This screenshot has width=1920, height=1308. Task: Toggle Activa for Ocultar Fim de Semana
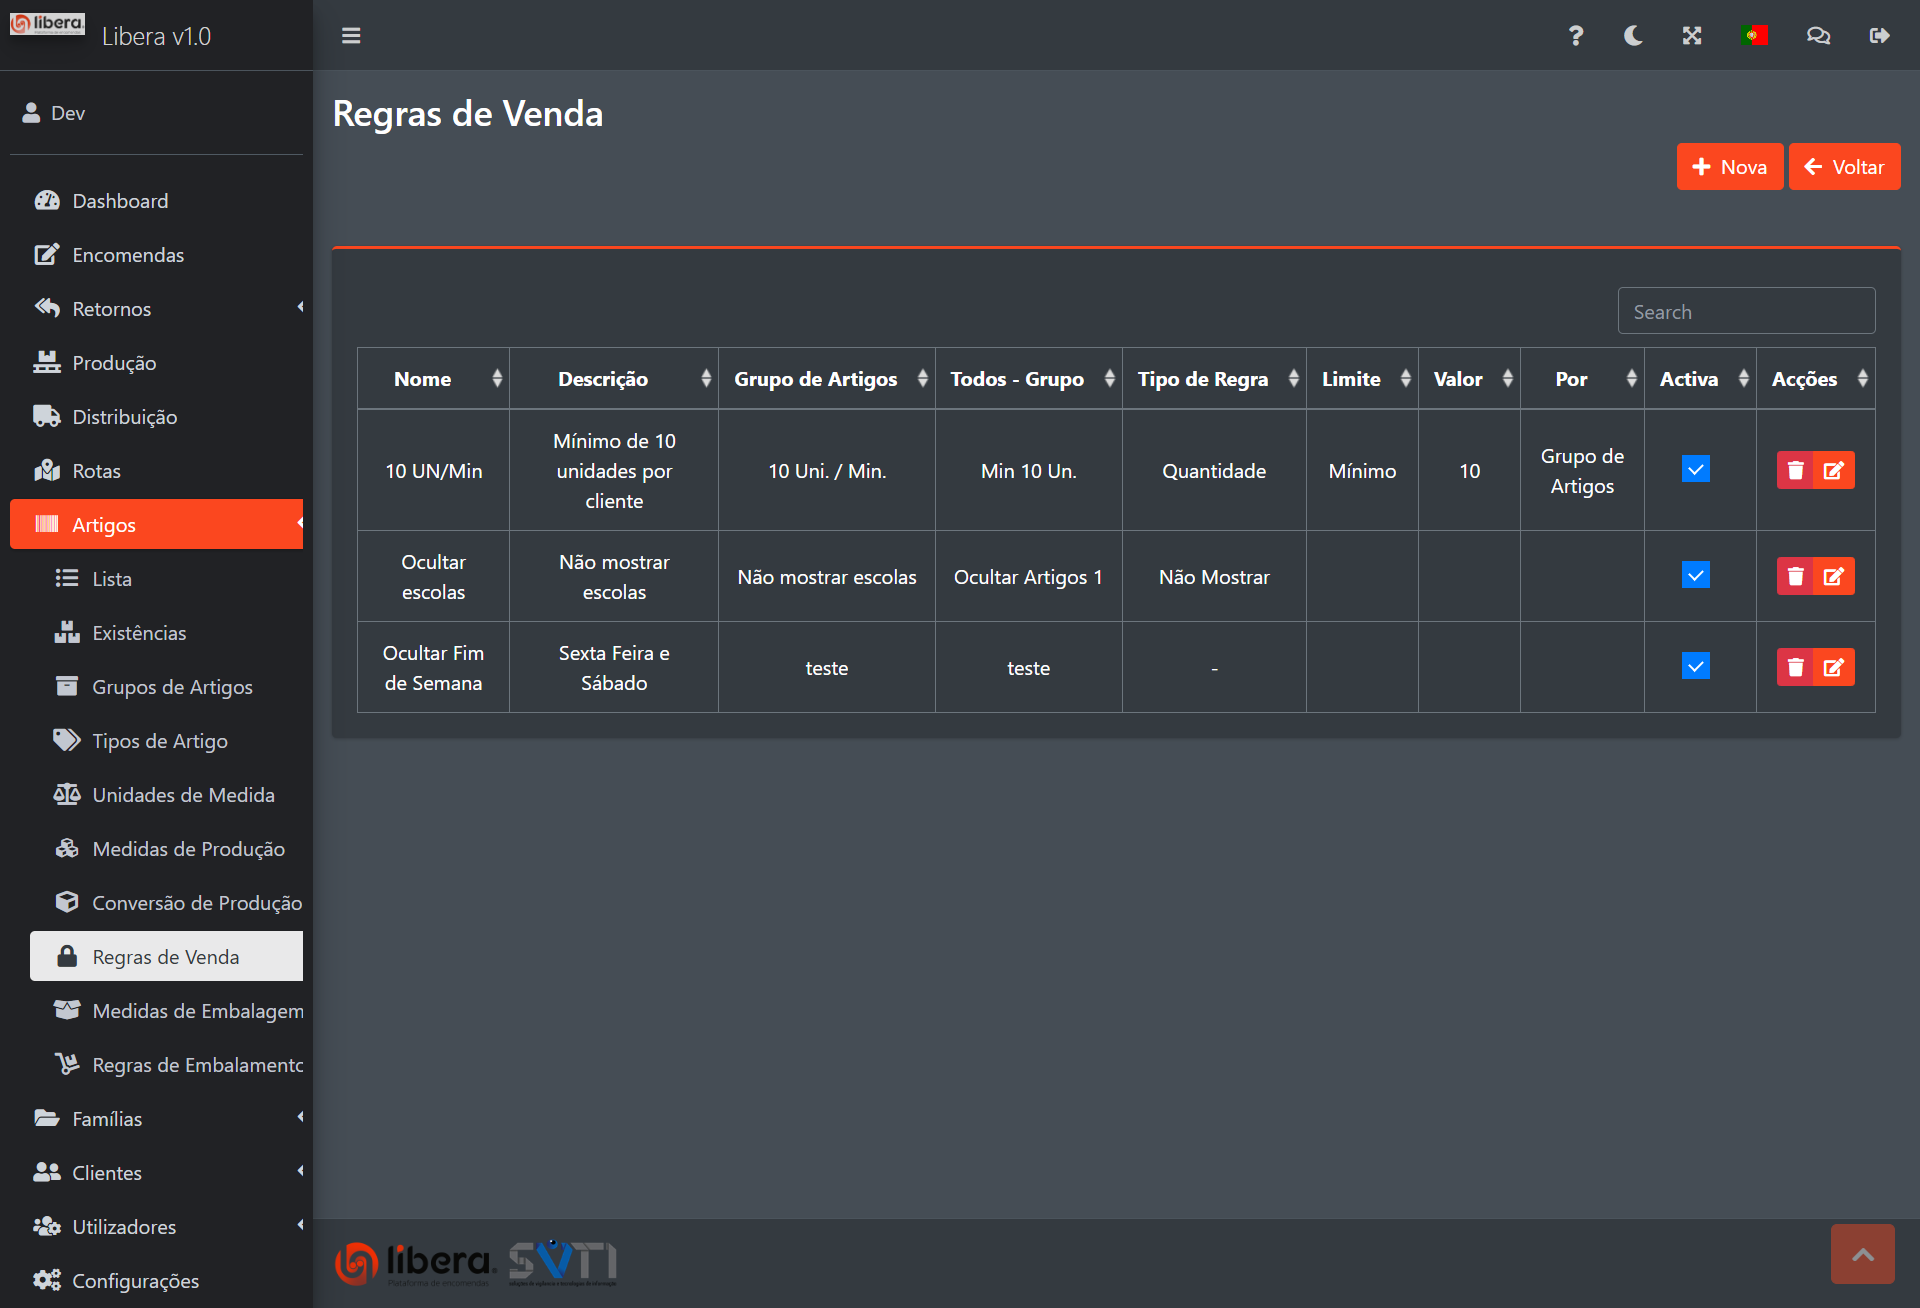[x=1696, y=666]
